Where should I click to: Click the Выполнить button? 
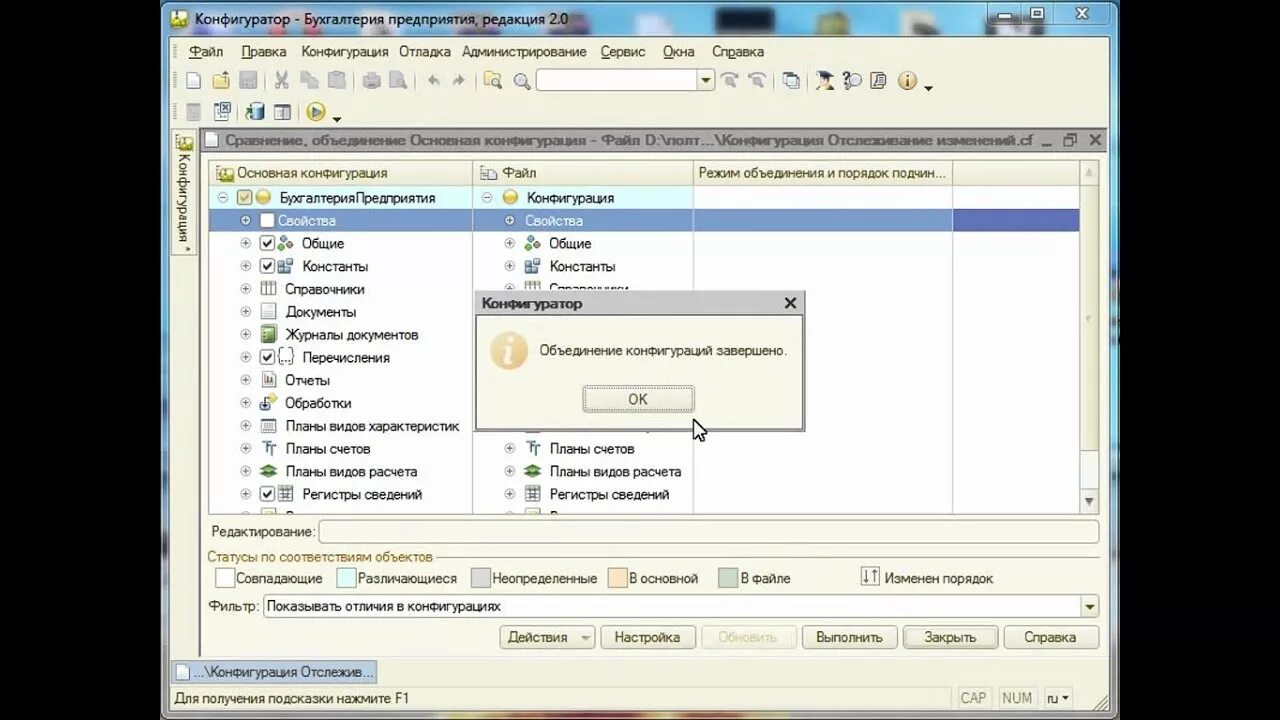849,637
